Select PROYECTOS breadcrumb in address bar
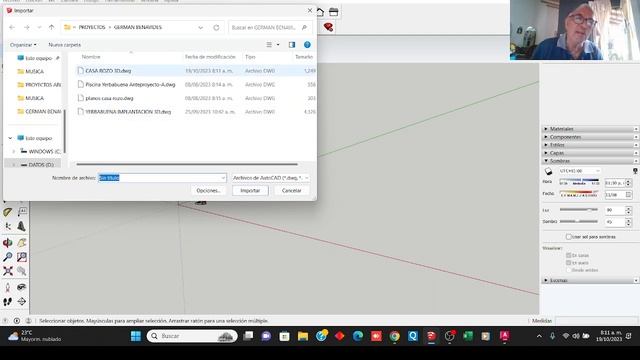Viewport: 640px width, 360px height. 92,27
